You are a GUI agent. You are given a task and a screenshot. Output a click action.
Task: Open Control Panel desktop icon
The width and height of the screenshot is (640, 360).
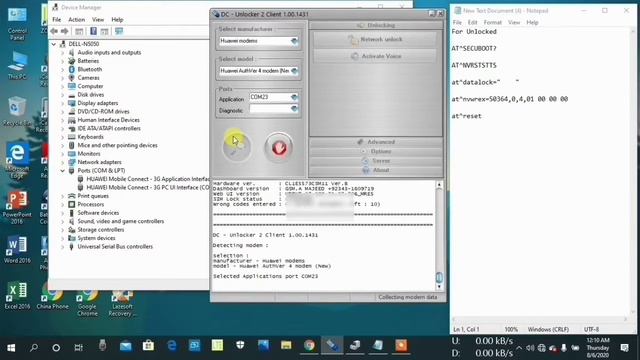(17, 24)
